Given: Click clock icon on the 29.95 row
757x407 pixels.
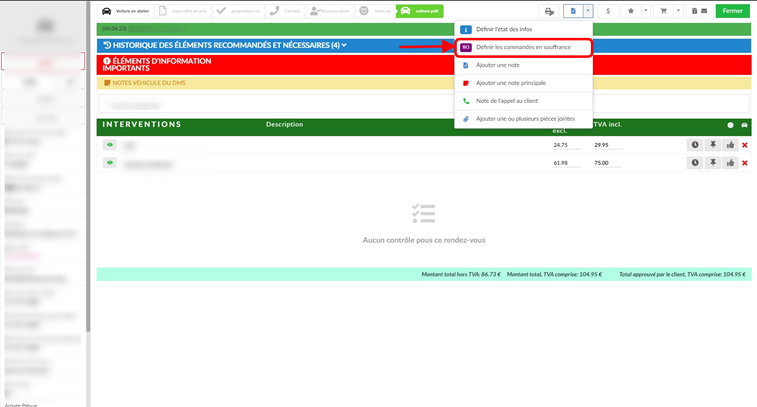Looking at the screenshot, I should coord(695,145).
